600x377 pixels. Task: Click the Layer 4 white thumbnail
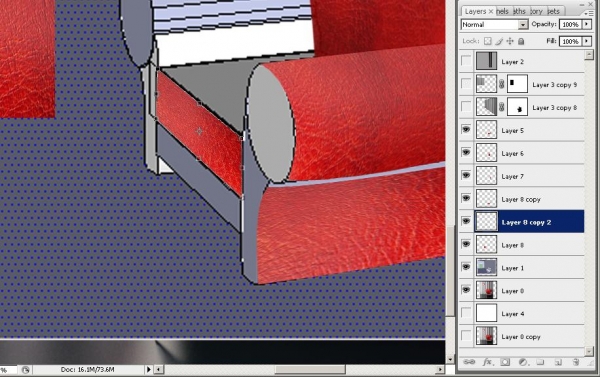pos(486,313)
